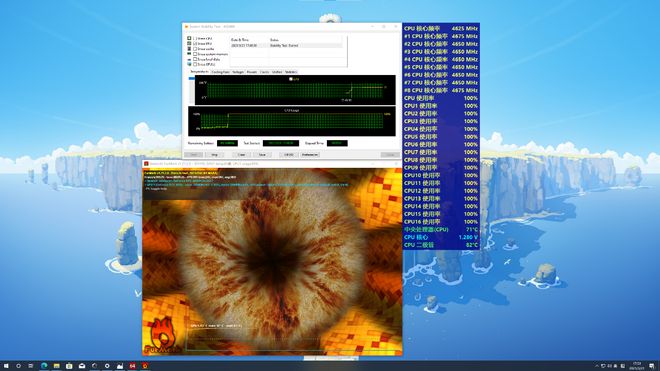Viewport: 660px width, 371px height.
Task: Click the Test Started value field
Action: [281, 143]
